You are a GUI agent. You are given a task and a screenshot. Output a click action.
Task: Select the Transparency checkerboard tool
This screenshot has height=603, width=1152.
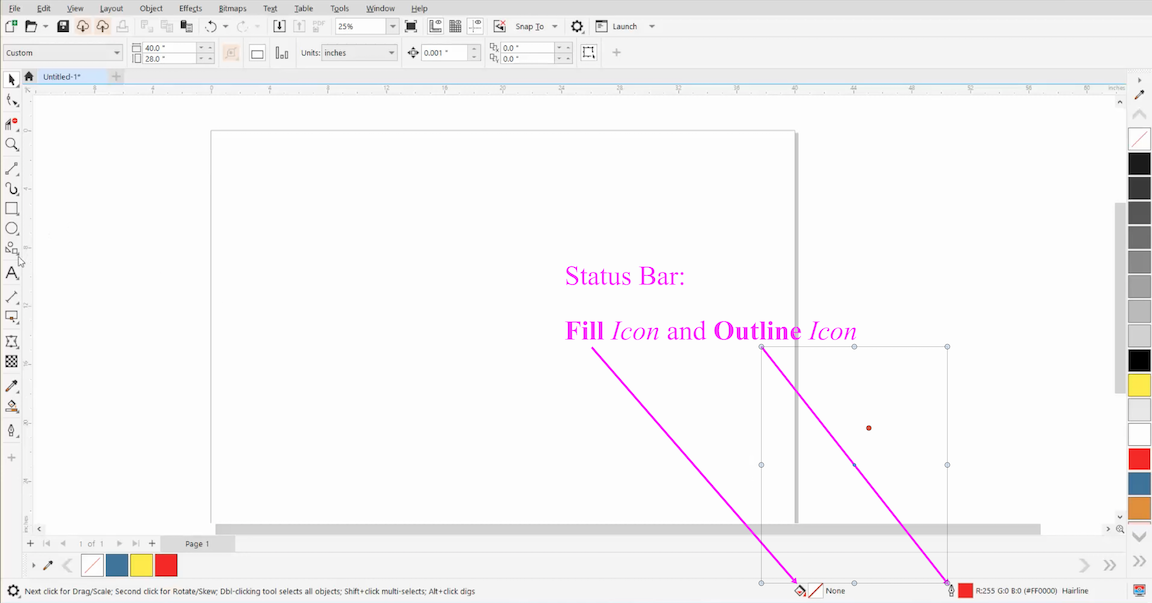12,362
